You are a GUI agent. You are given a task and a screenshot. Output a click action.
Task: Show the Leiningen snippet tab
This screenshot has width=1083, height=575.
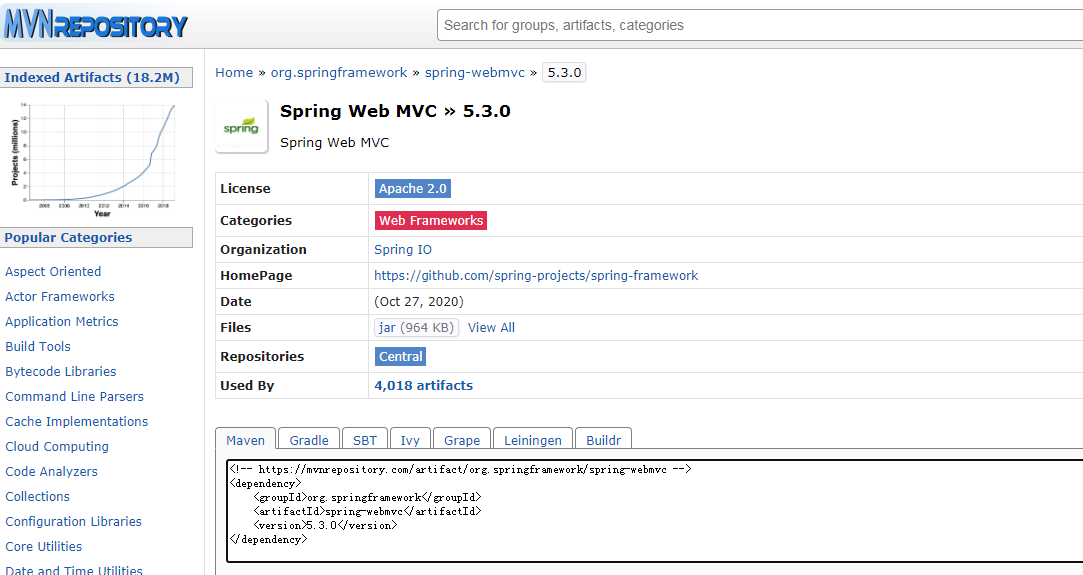tap(533, 440)
